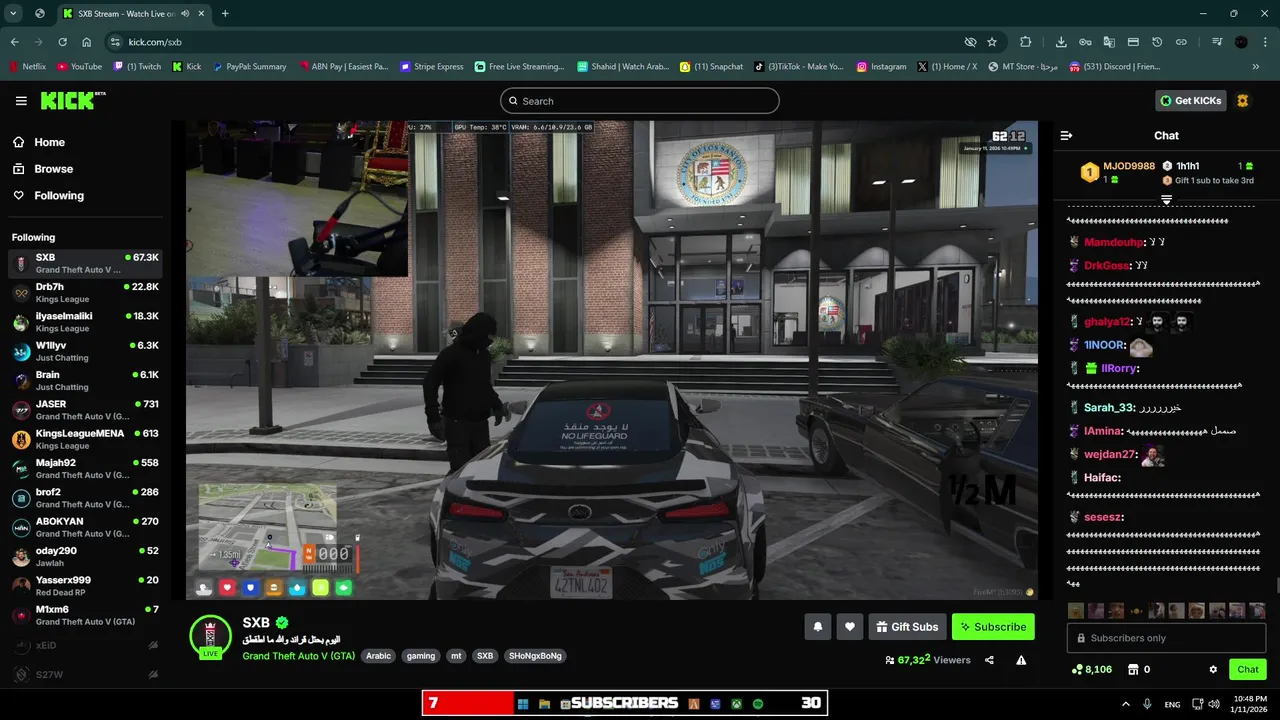Open oday290 channel in sidebar
The width and height of the screenshot is (1280, 720).
[85, 556]
